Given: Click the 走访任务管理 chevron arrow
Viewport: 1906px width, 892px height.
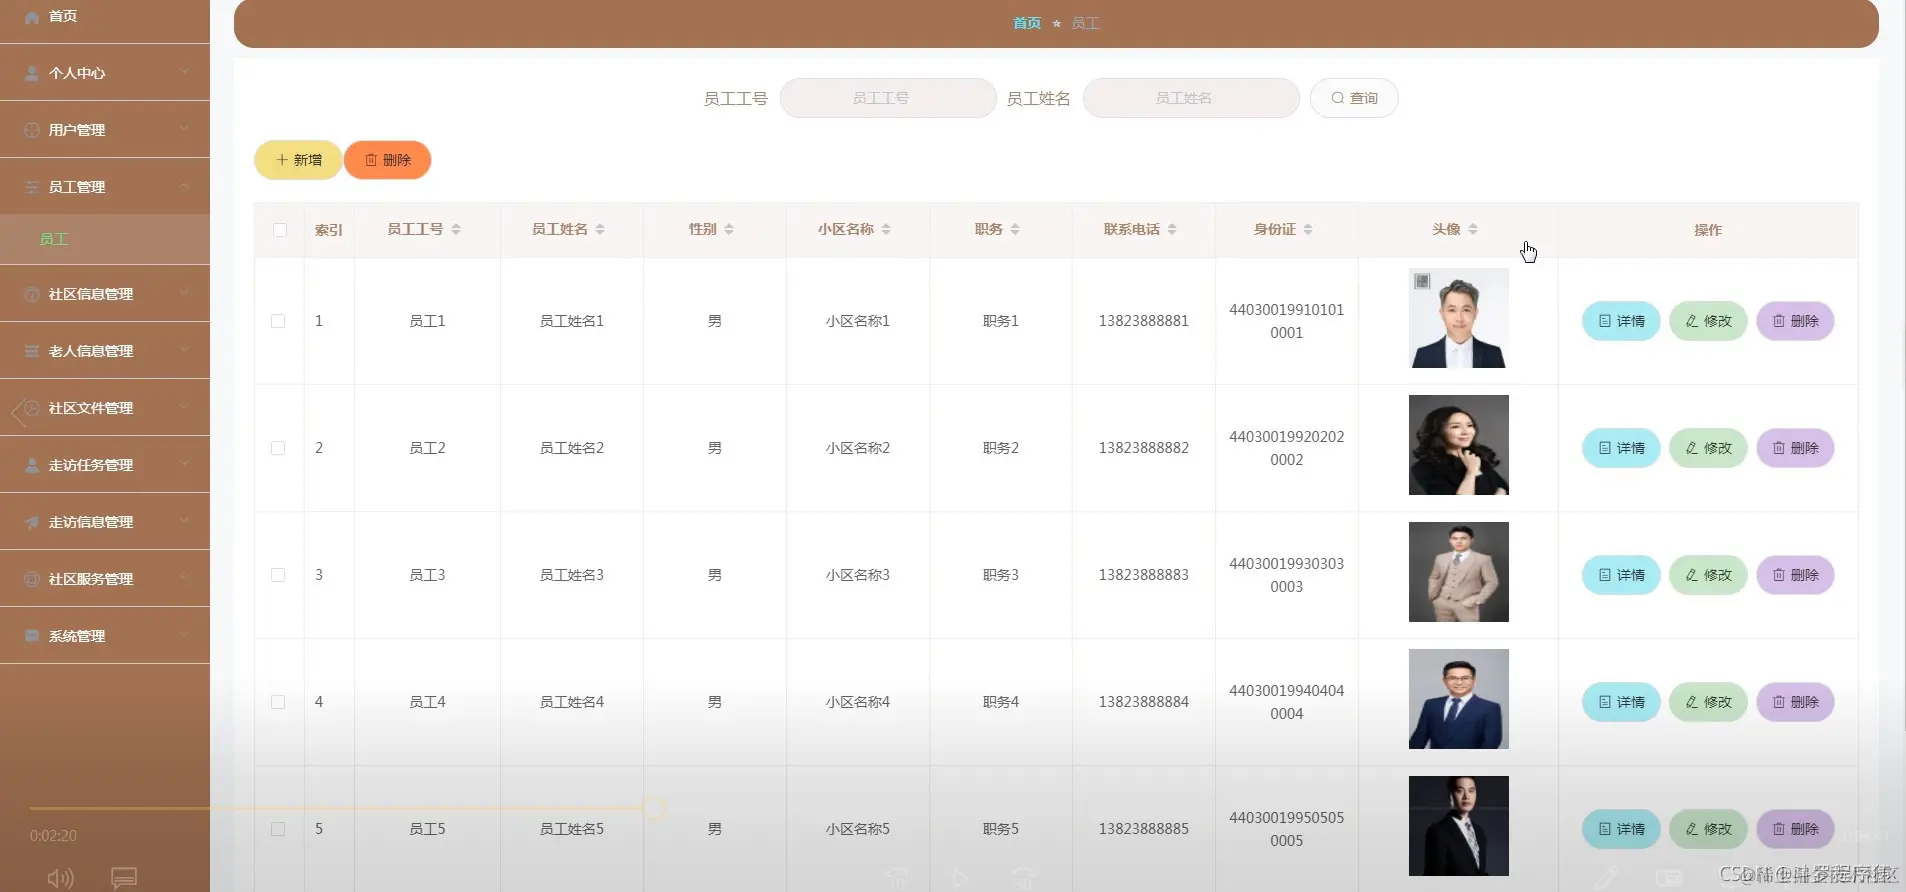Looking at the screenshot, I should click(184, 464).
